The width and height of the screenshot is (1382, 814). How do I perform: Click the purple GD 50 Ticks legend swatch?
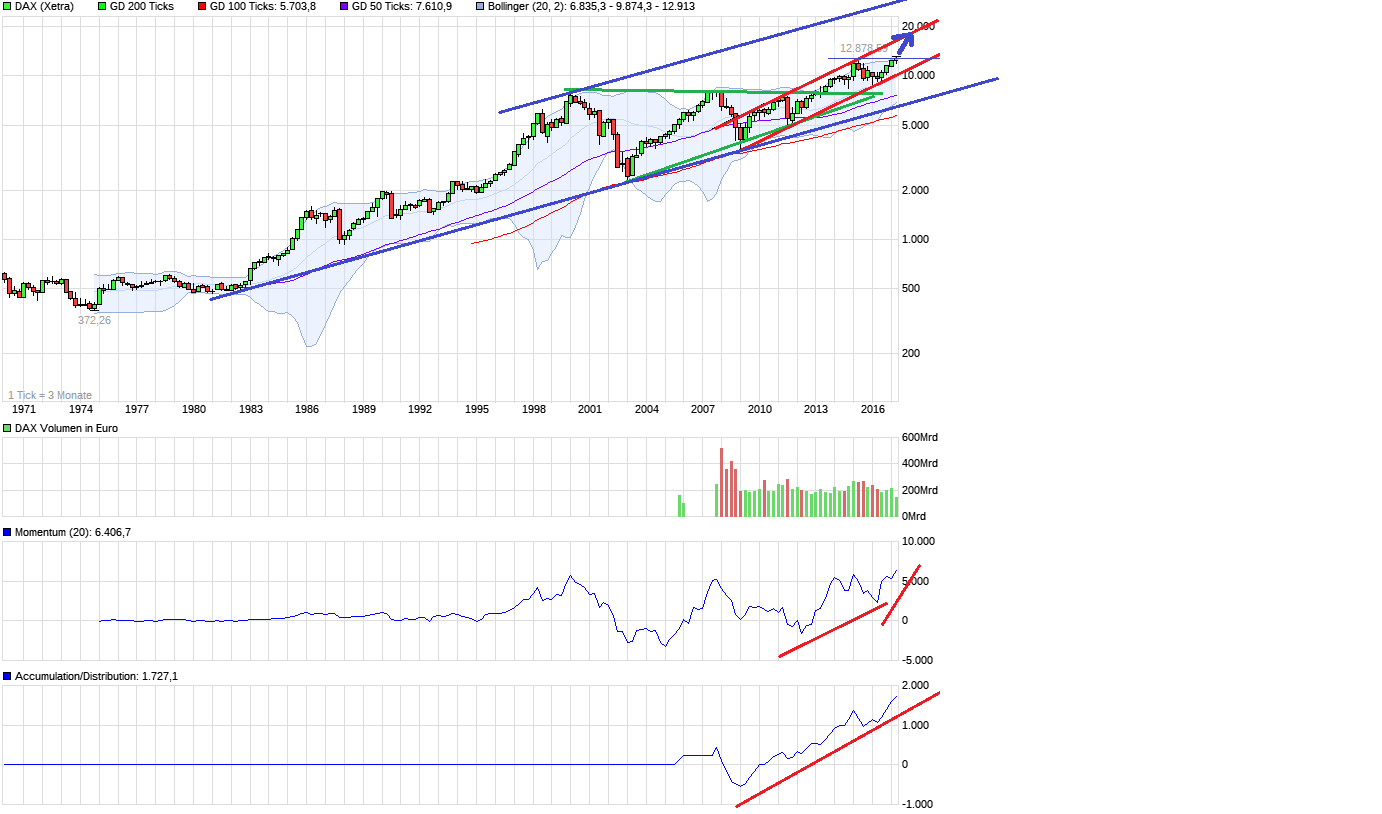click(344, 6)
